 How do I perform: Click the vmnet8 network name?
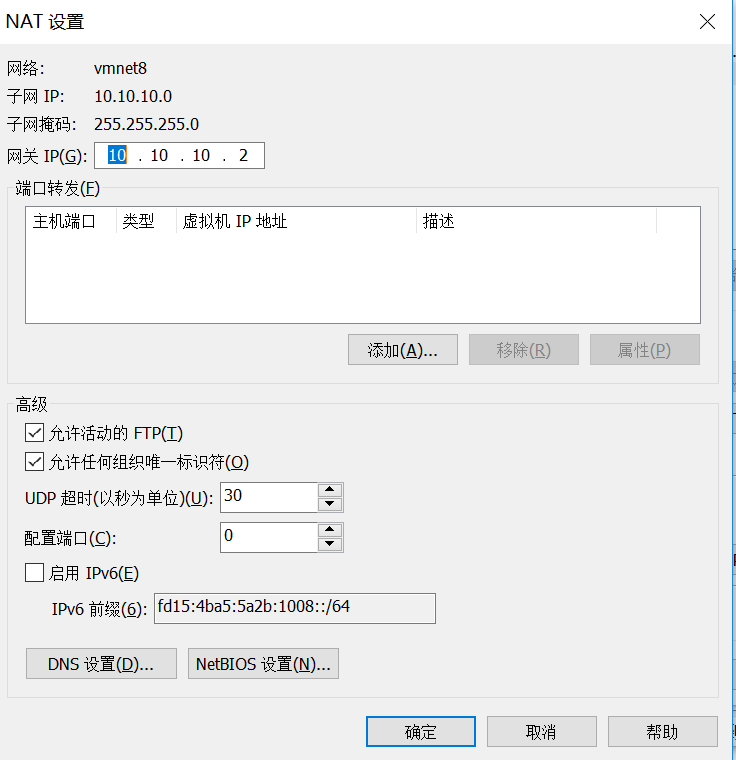click(120, 68)
